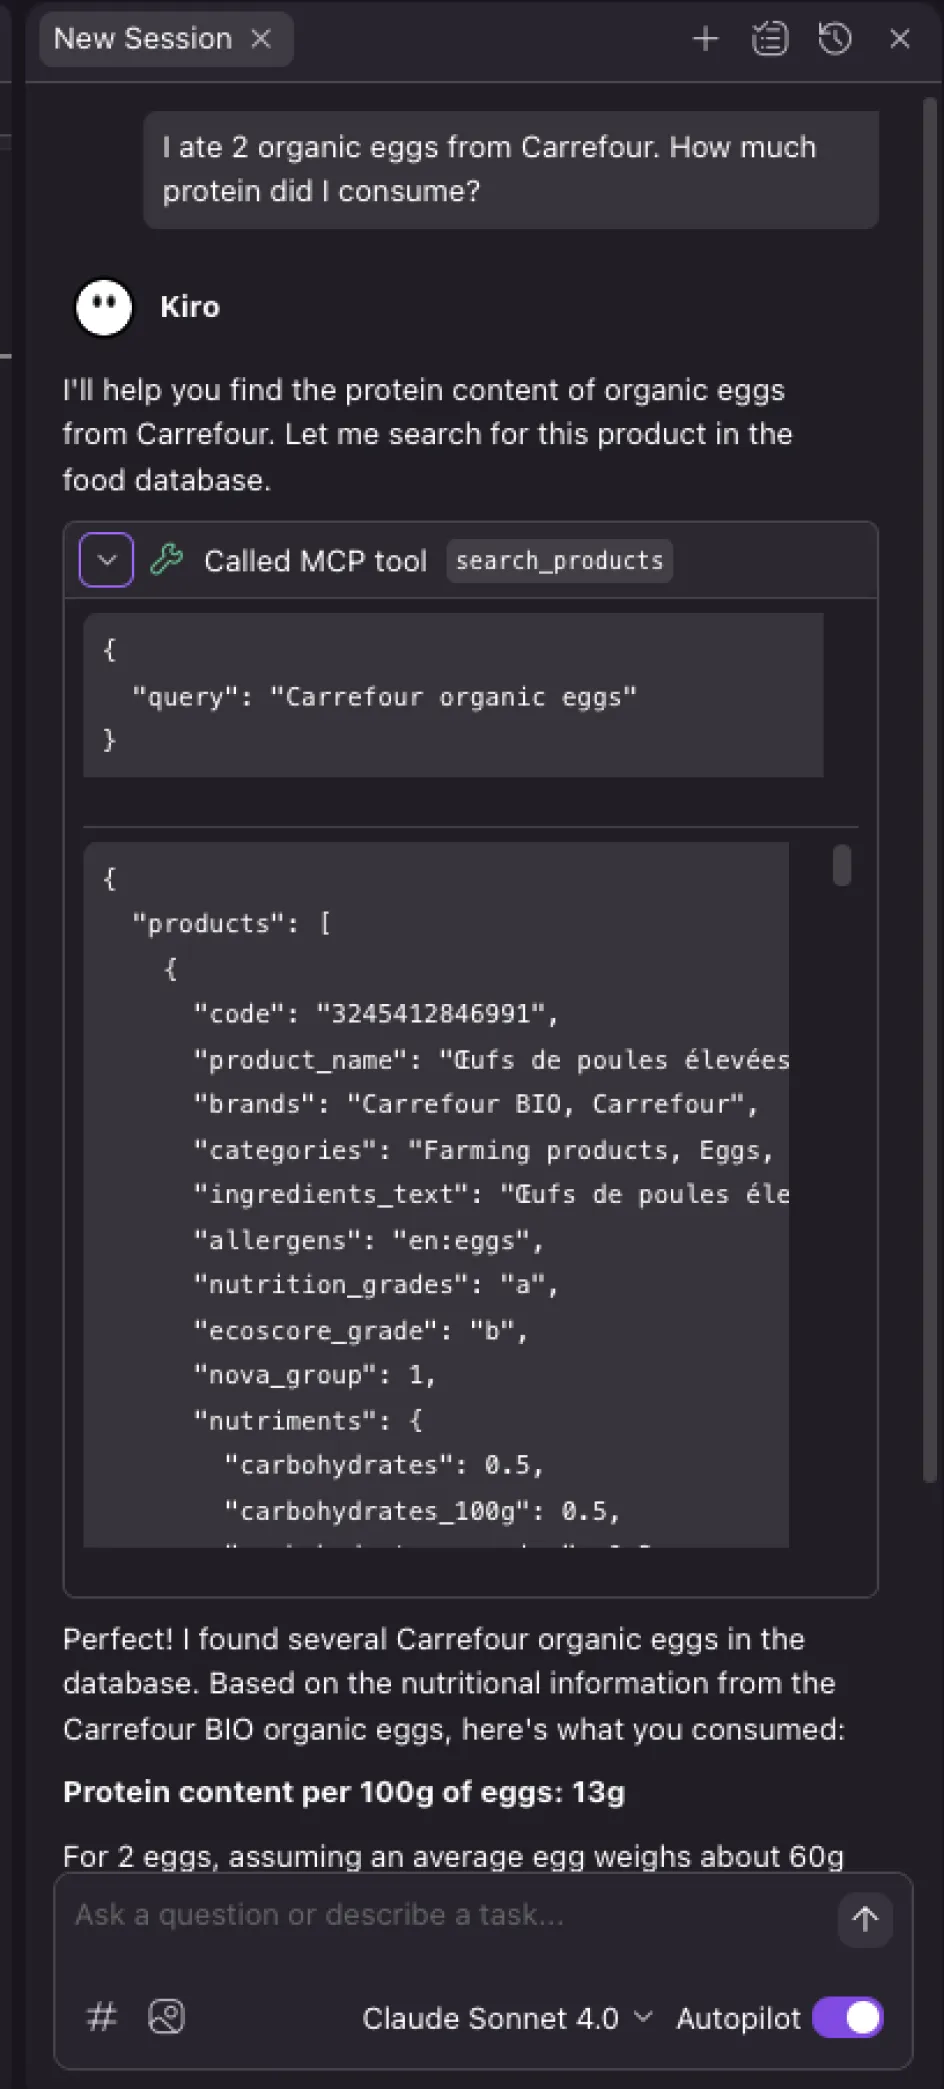944x2089 pixels.
Task: Open the Claude Sonnet 4.0 model dropdown
Action: [507, 2018]
